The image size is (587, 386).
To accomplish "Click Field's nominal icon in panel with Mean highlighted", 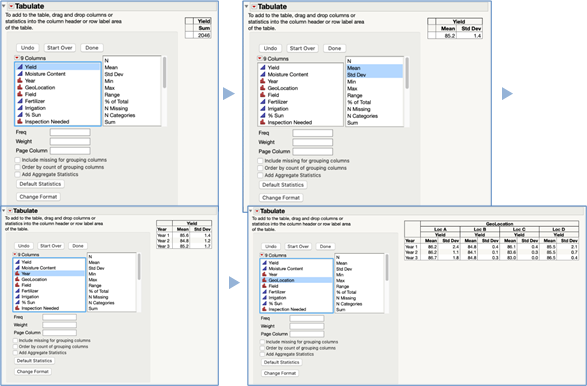I will [263, 95].
